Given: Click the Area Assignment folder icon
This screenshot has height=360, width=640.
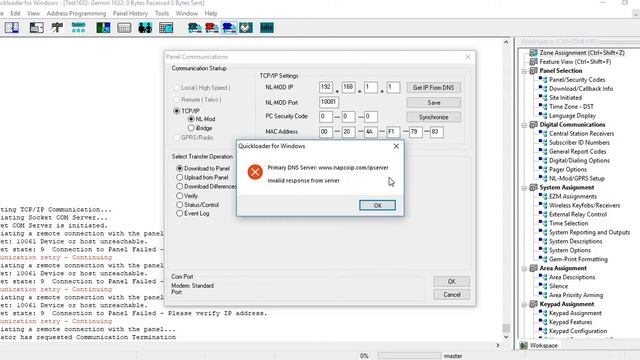Looking at the screenshot, I should pyautogui.click(x=533, y=268).
